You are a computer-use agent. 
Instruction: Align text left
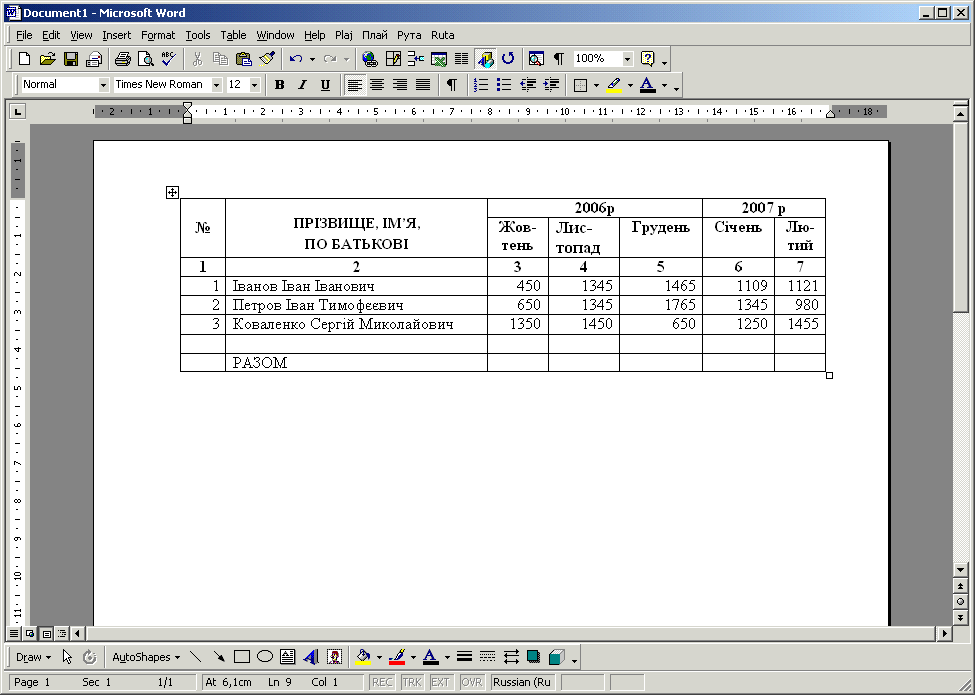coord(354,85)
